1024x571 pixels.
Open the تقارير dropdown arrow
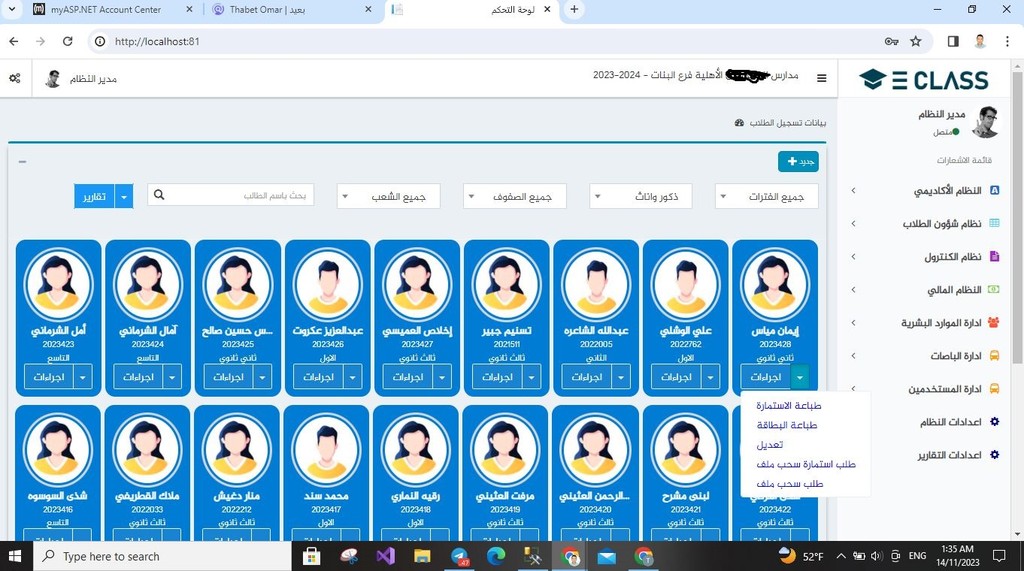124,196
